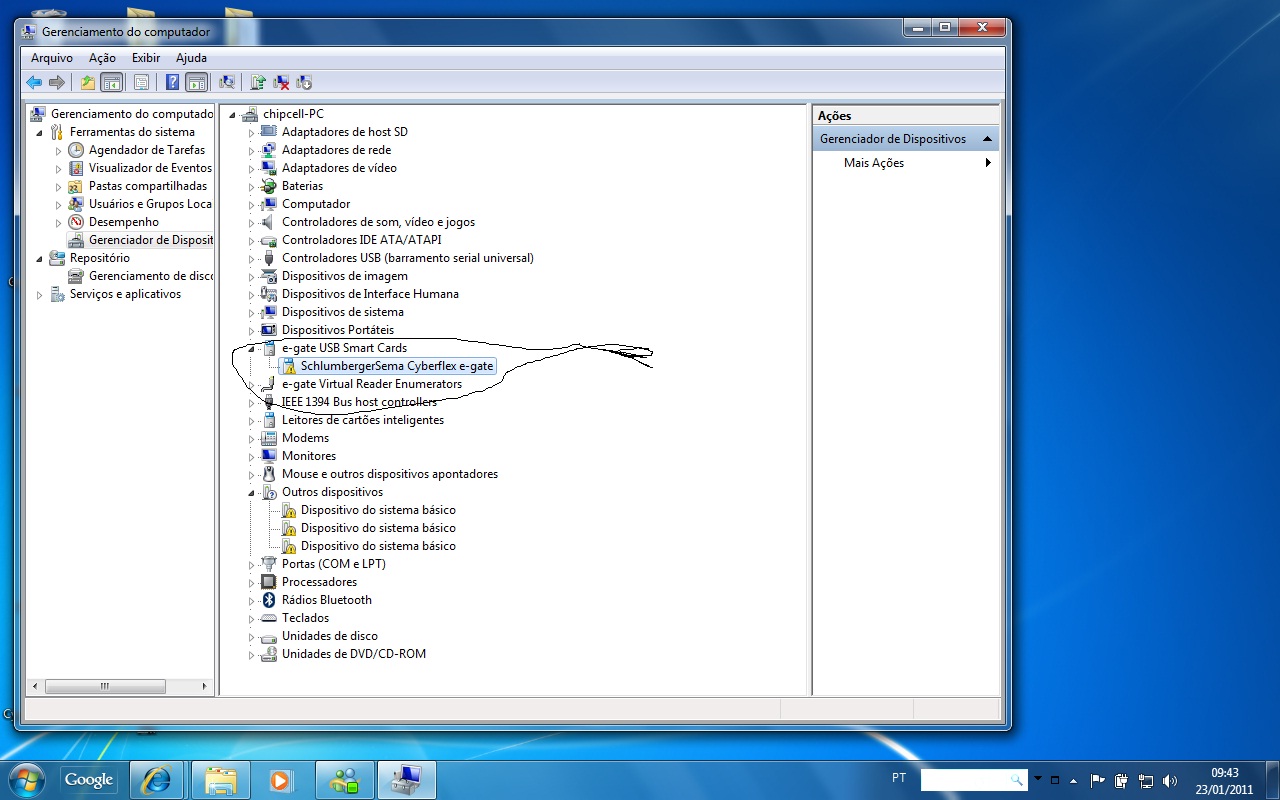
Task: Collapse the chipcell-PC root node
Action: [232, 114]
